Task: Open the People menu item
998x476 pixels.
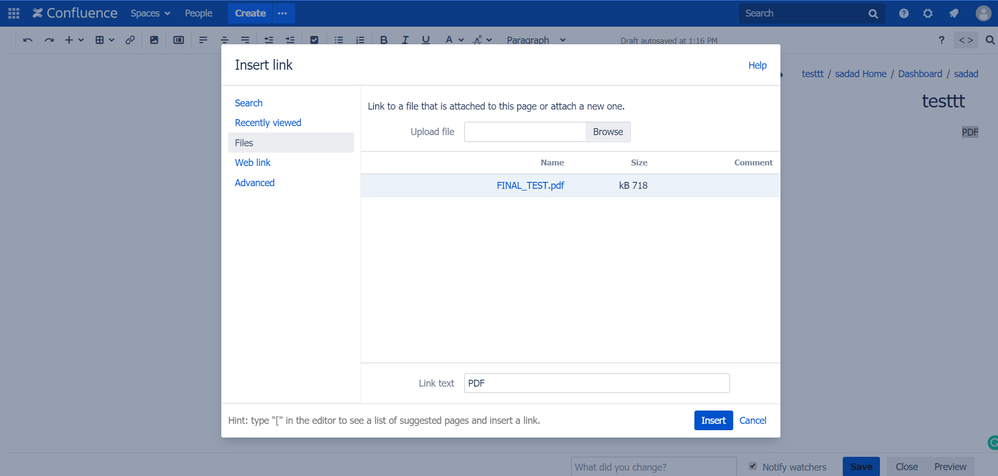Action: click(x=199, y=13)
